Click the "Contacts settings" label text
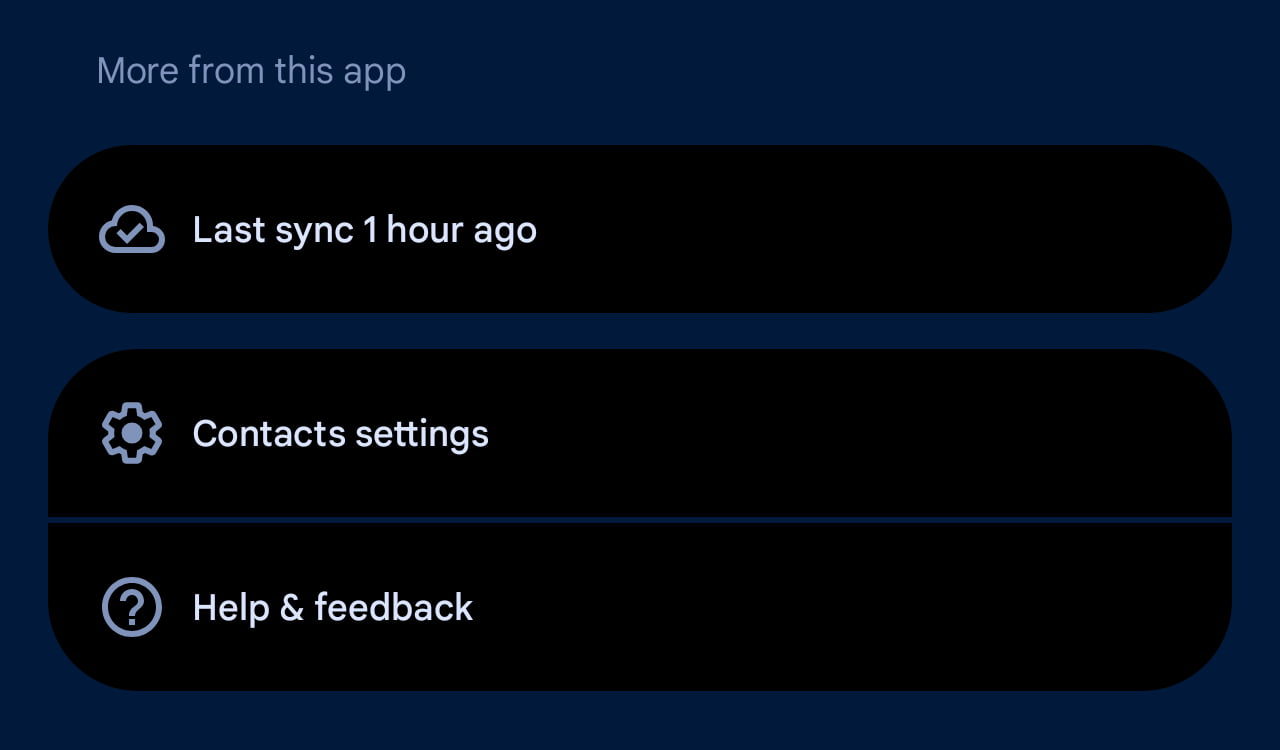This screenshot has width=1280, height=750. pos(340,434)
